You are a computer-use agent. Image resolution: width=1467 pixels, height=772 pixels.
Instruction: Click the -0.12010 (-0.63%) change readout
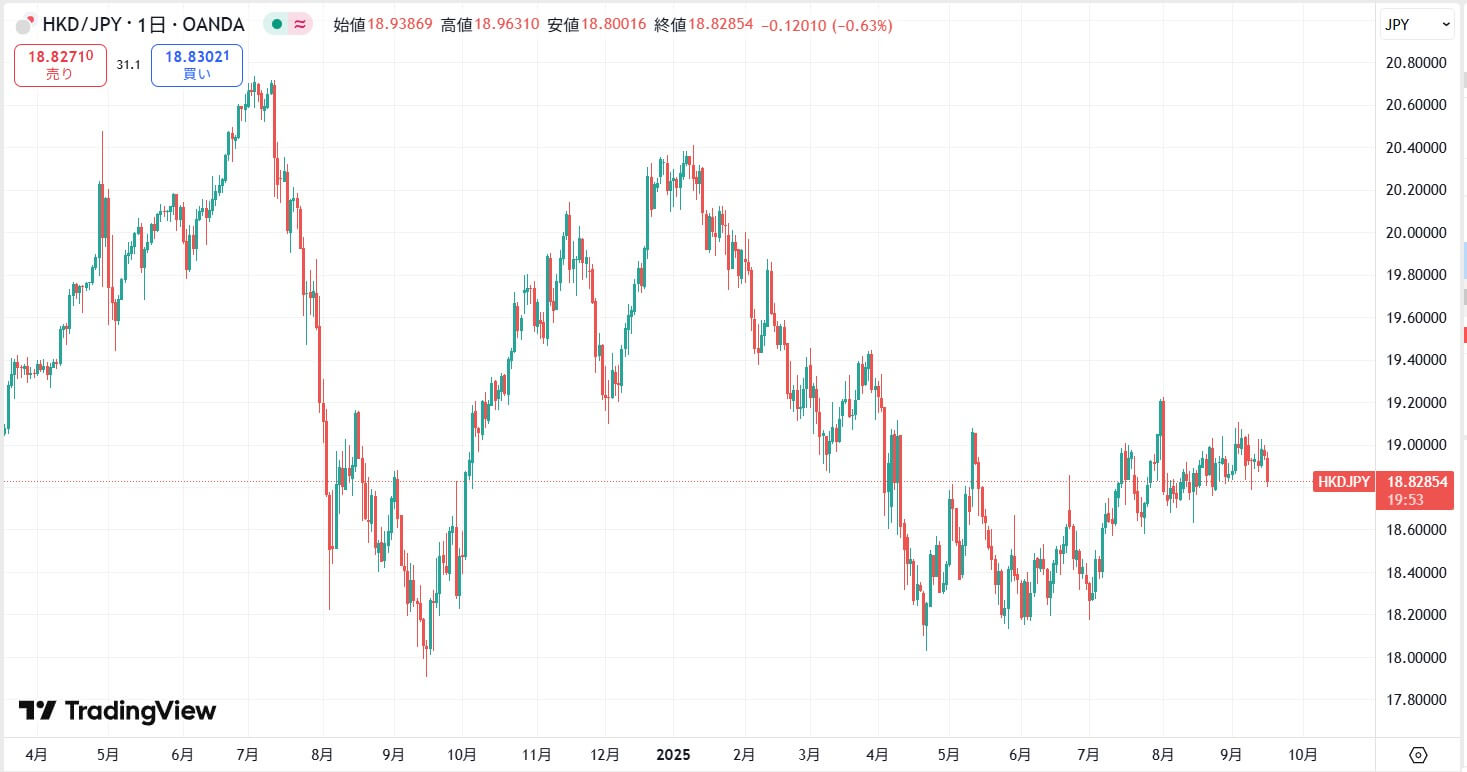[x=826, y=25]
